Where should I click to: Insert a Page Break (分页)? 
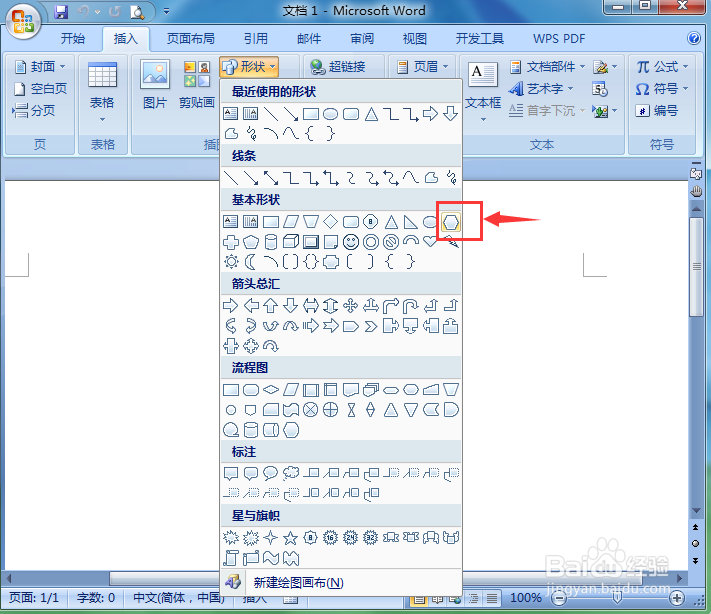[34, 110]
